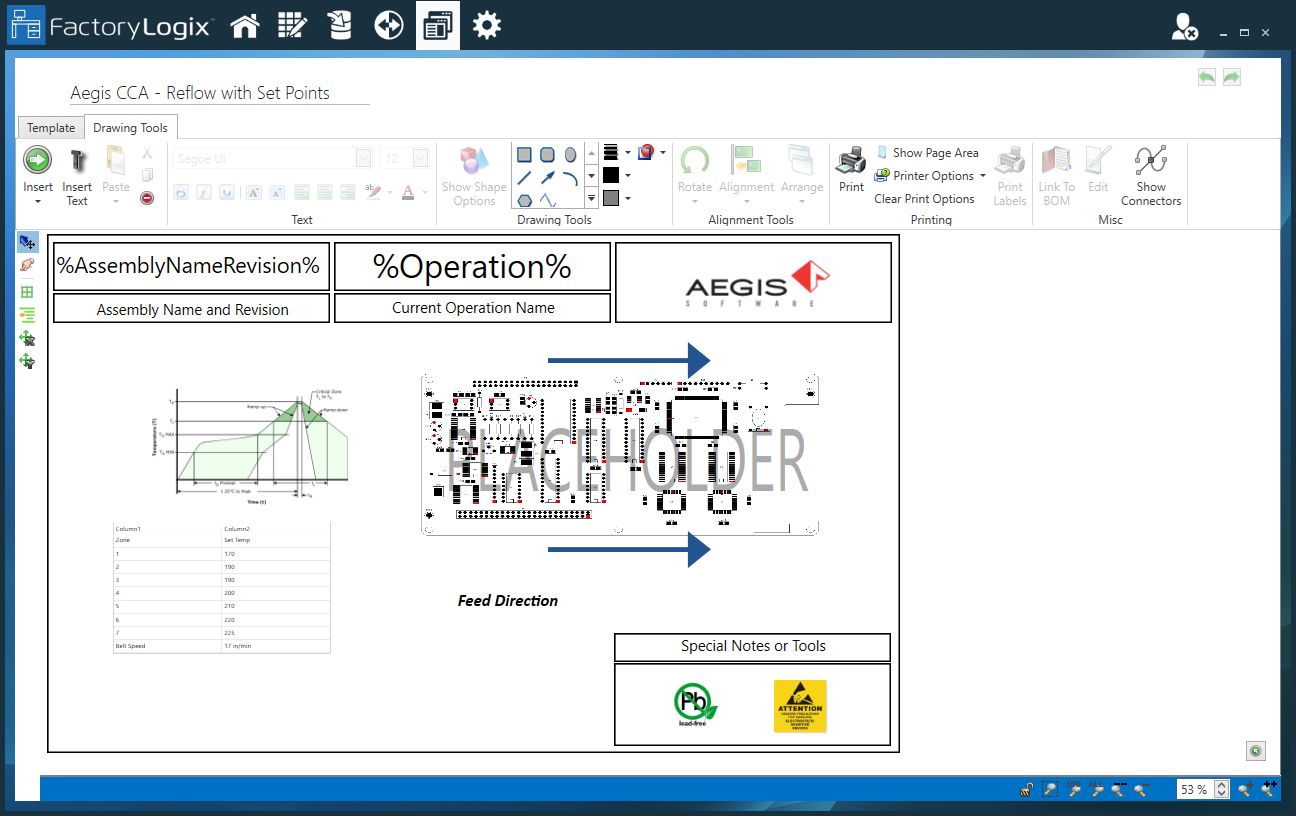
Task: Select the Ellipse drawing tool
Action: (568, 153)
